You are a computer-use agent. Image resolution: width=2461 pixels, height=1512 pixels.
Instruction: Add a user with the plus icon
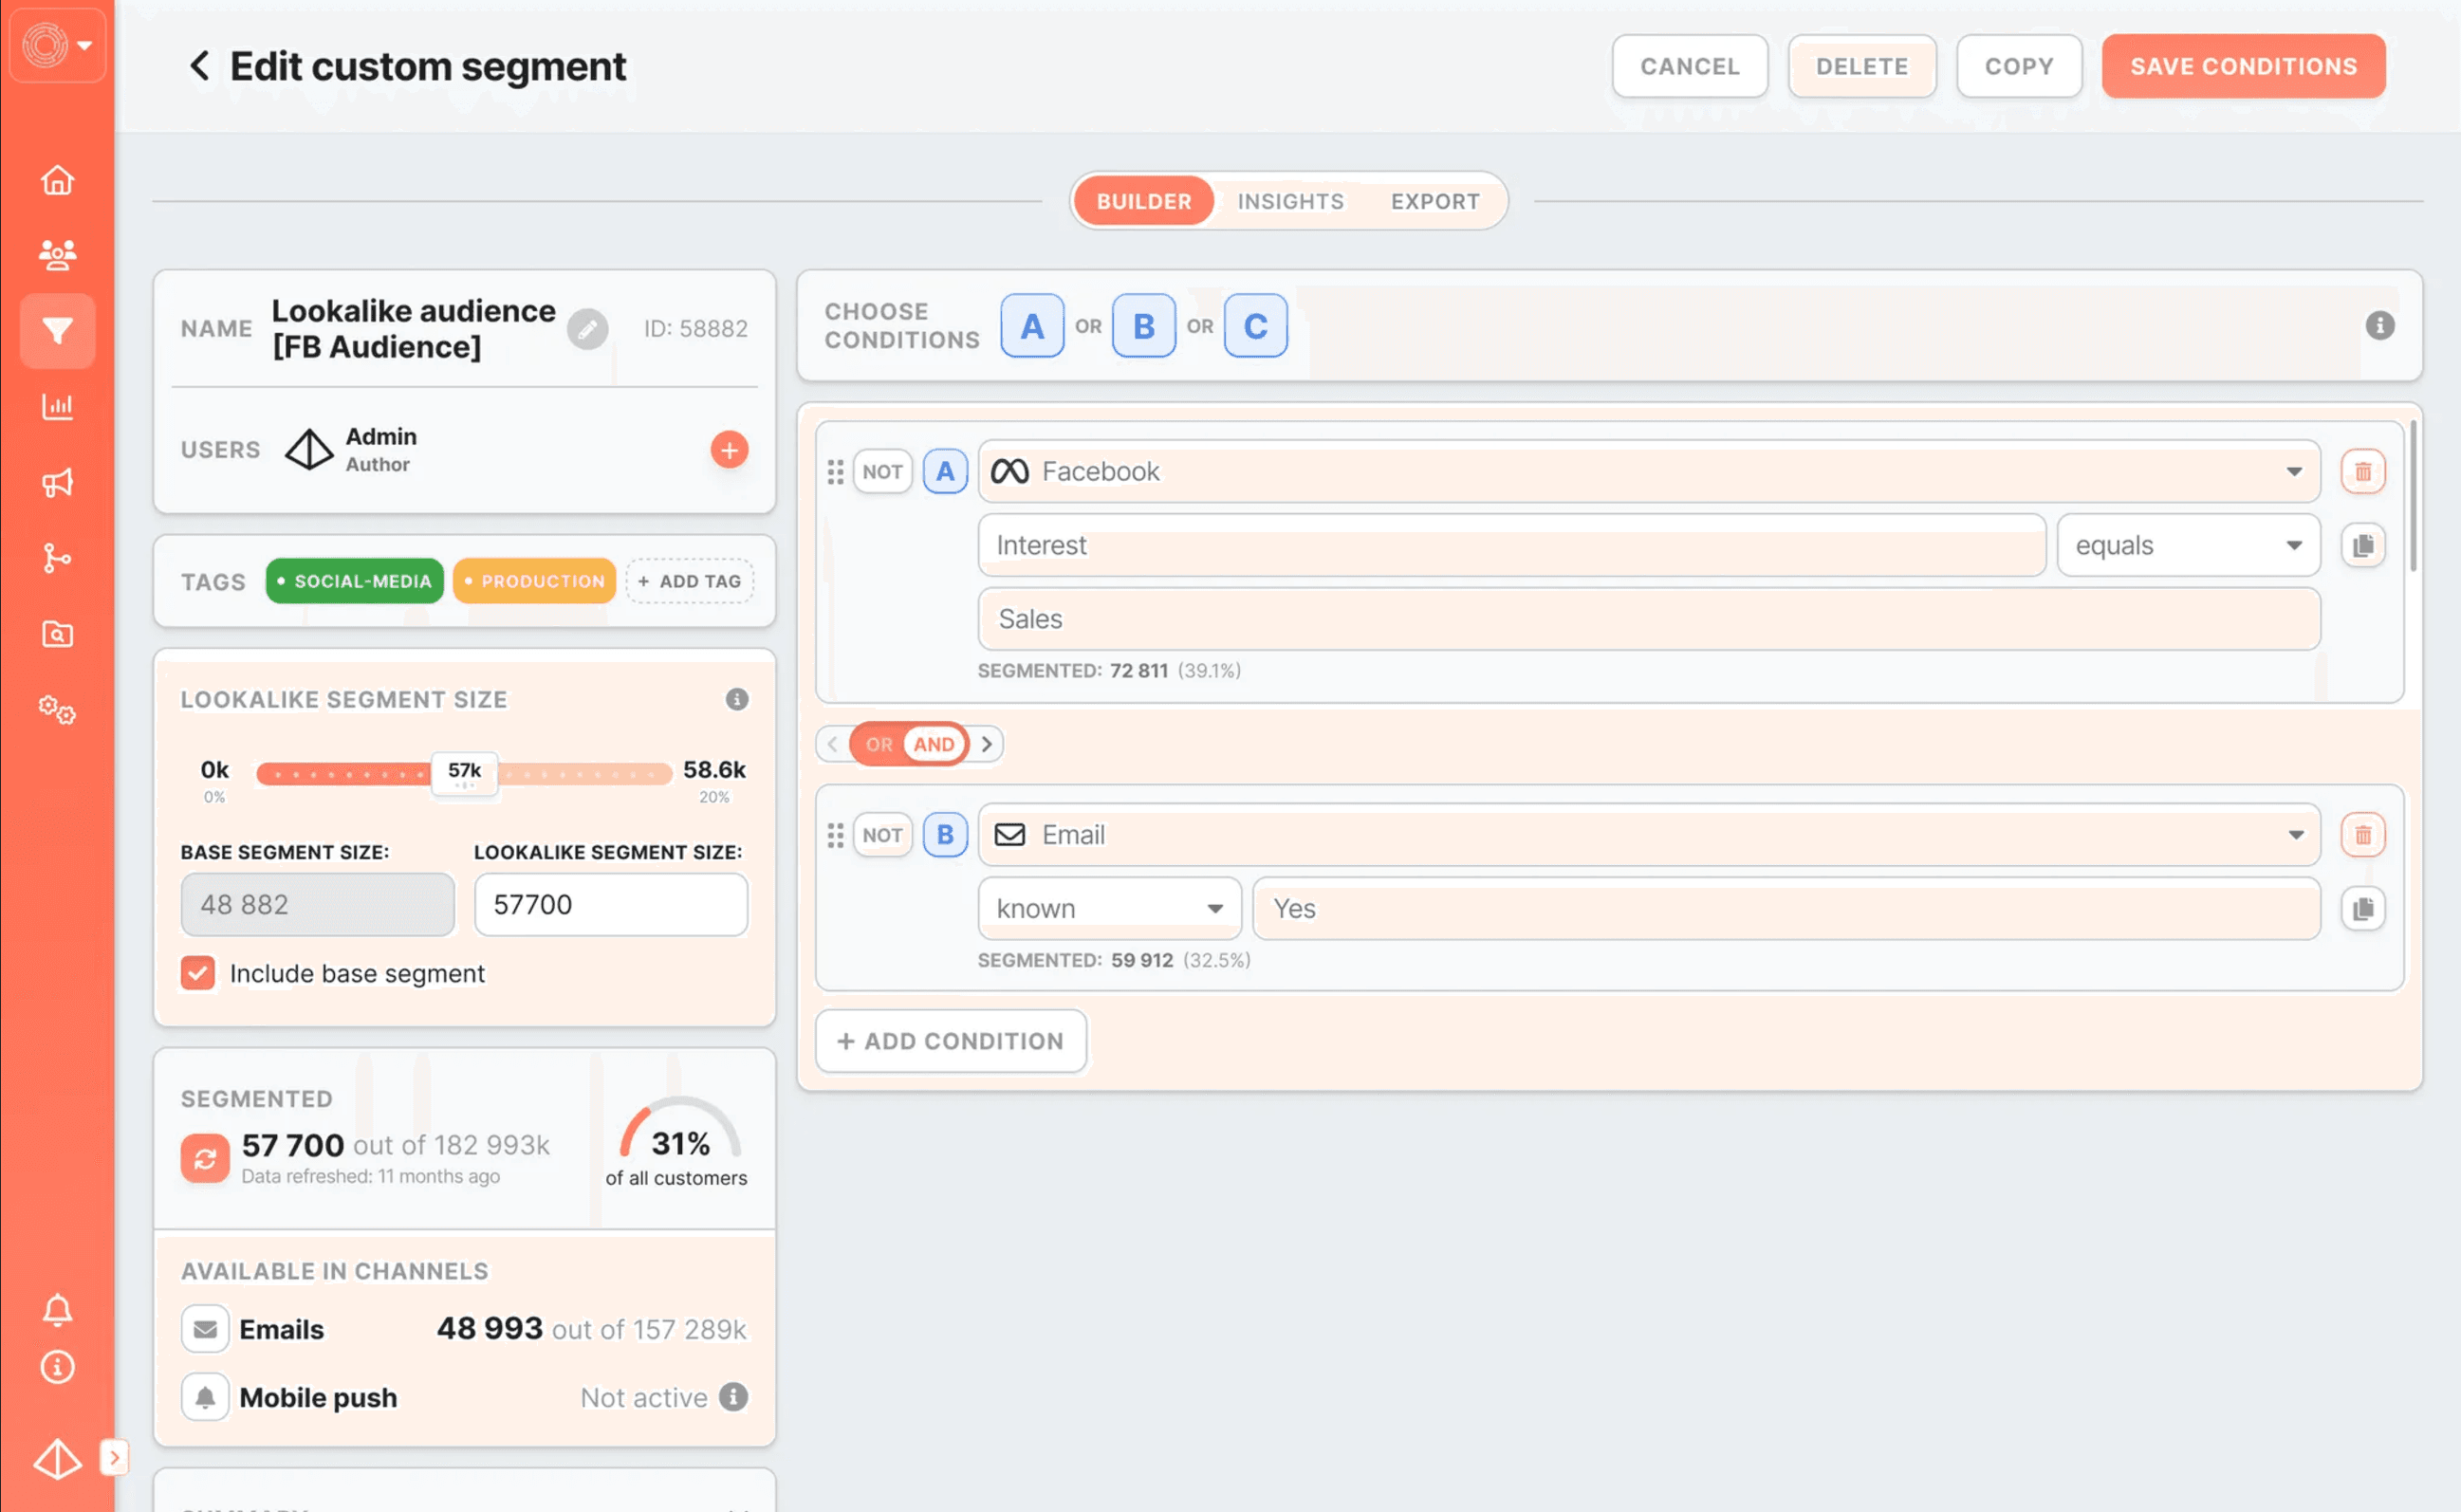tap(729, 450)
